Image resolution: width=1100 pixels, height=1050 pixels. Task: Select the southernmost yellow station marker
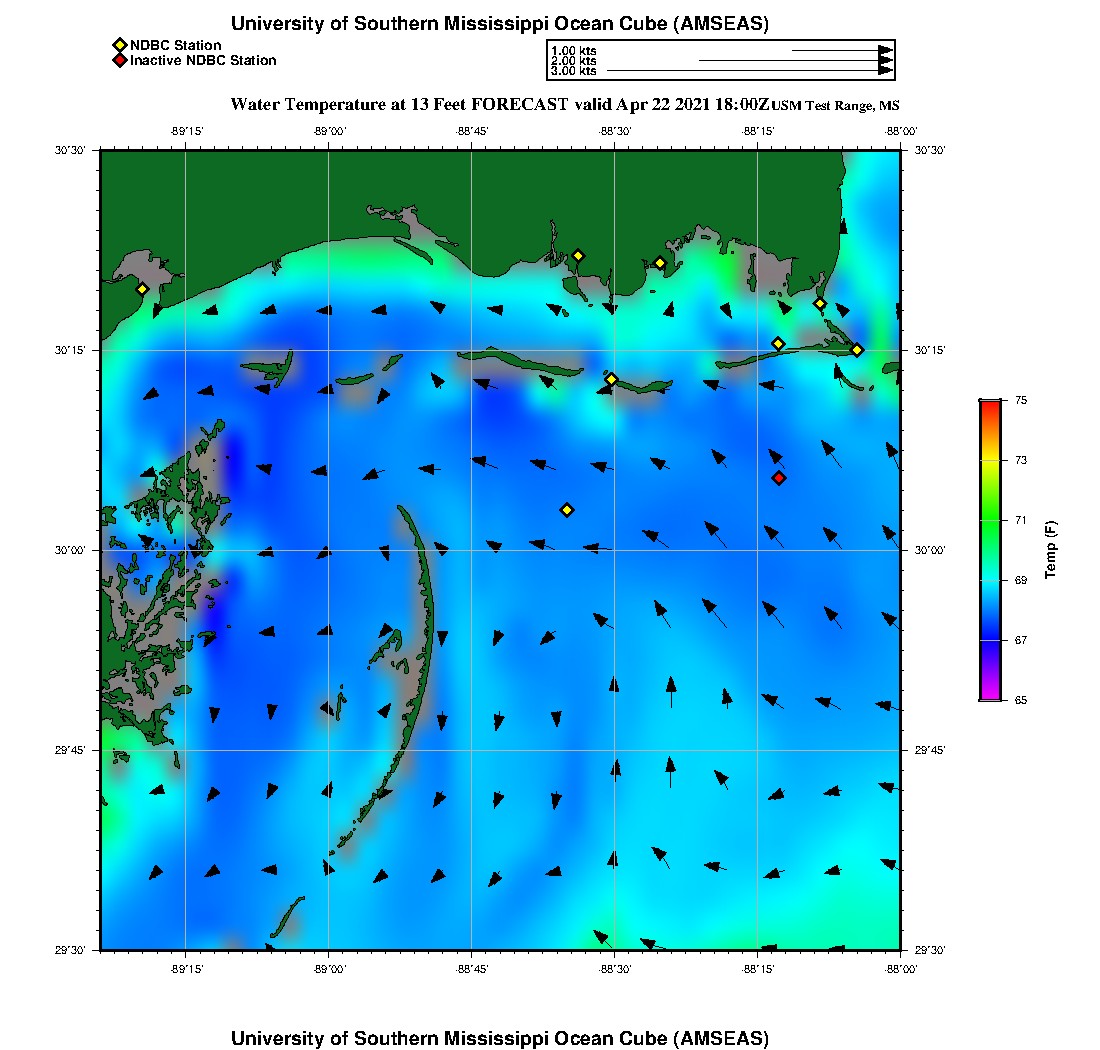(567, 510)
